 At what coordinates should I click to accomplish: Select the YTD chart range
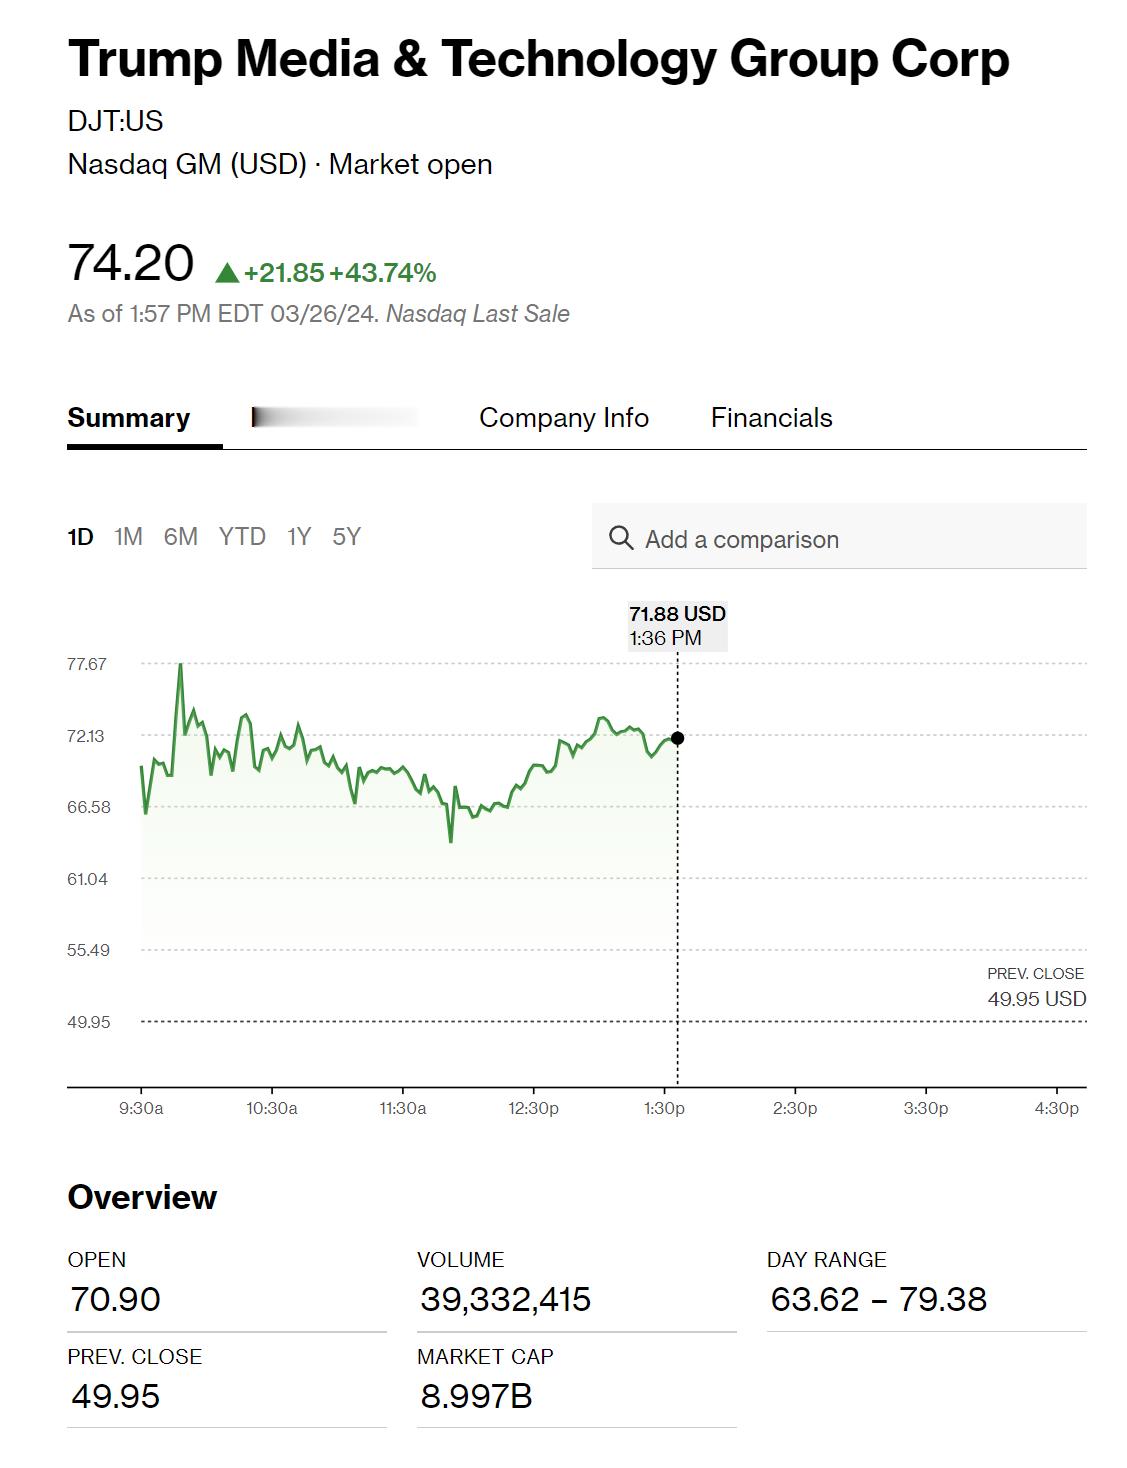242,537
